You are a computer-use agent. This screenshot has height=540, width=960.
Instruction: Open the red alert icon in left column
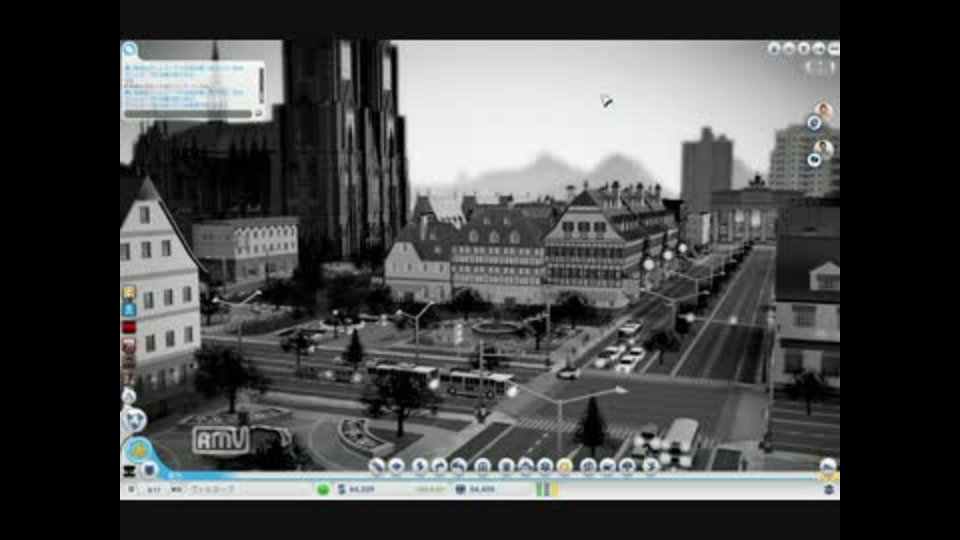click(129, 328)
